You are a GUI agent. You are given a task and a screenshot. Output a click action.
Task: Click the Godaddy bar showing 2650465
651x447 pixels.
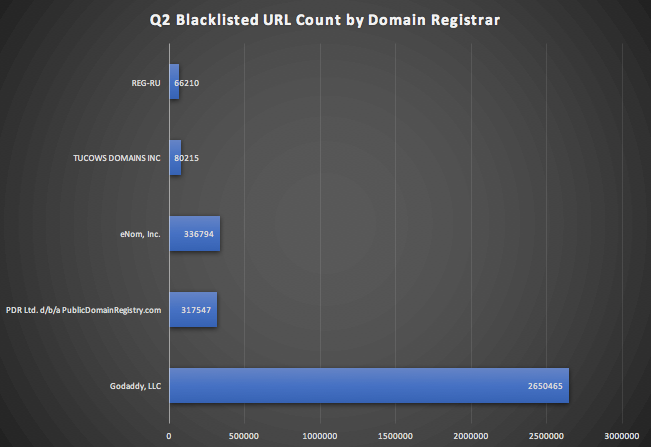coord(369,386)
